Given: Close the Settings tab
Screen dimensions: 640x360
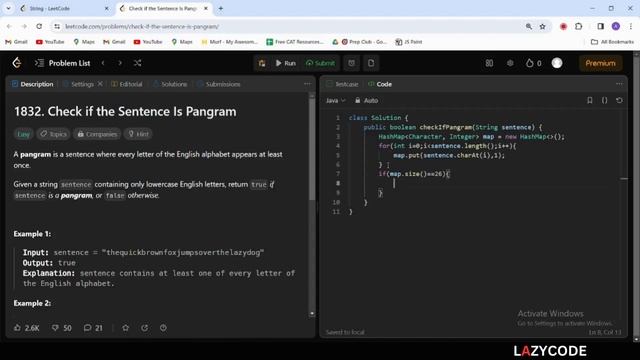Looking at the screenshot, I should click(x=100, y=84).
